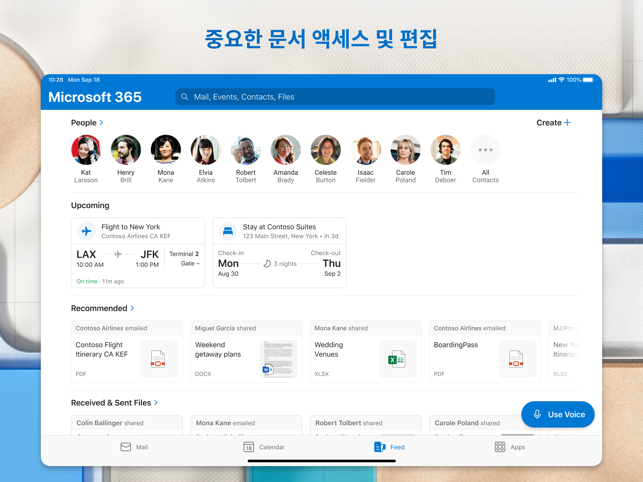643x482 pixels.
Task: Open All Contacts ellipsis icon
Action: pyautogui.click(x=486, y=150)
